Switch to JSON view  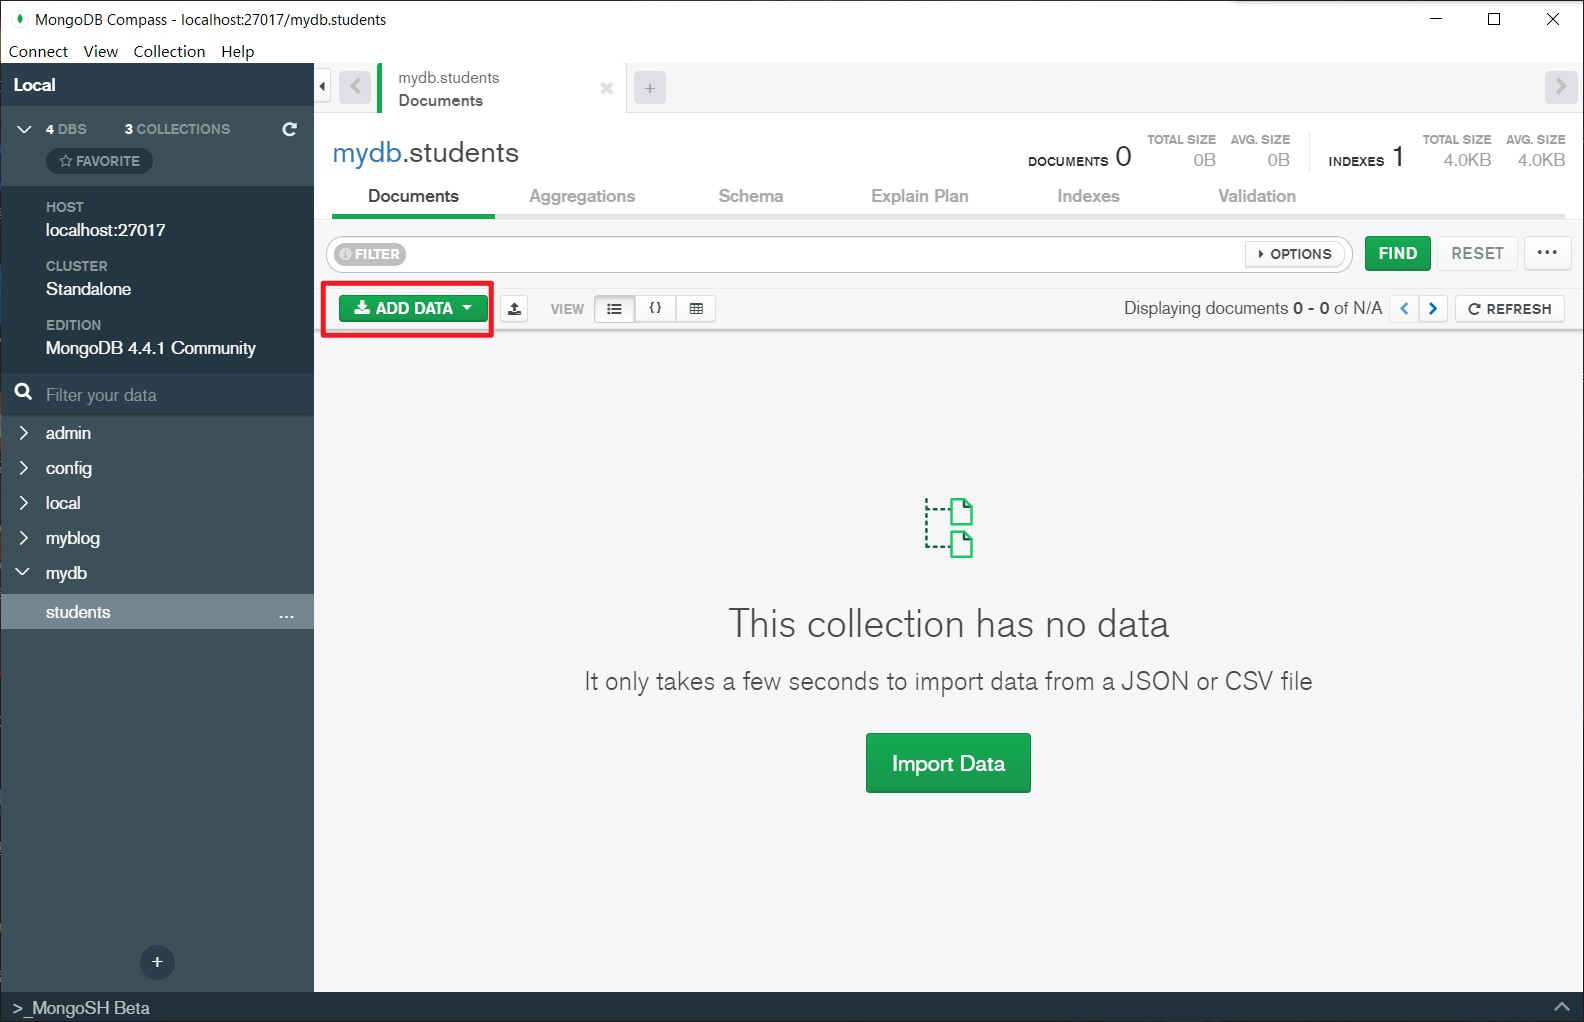(x=655, y=309)
